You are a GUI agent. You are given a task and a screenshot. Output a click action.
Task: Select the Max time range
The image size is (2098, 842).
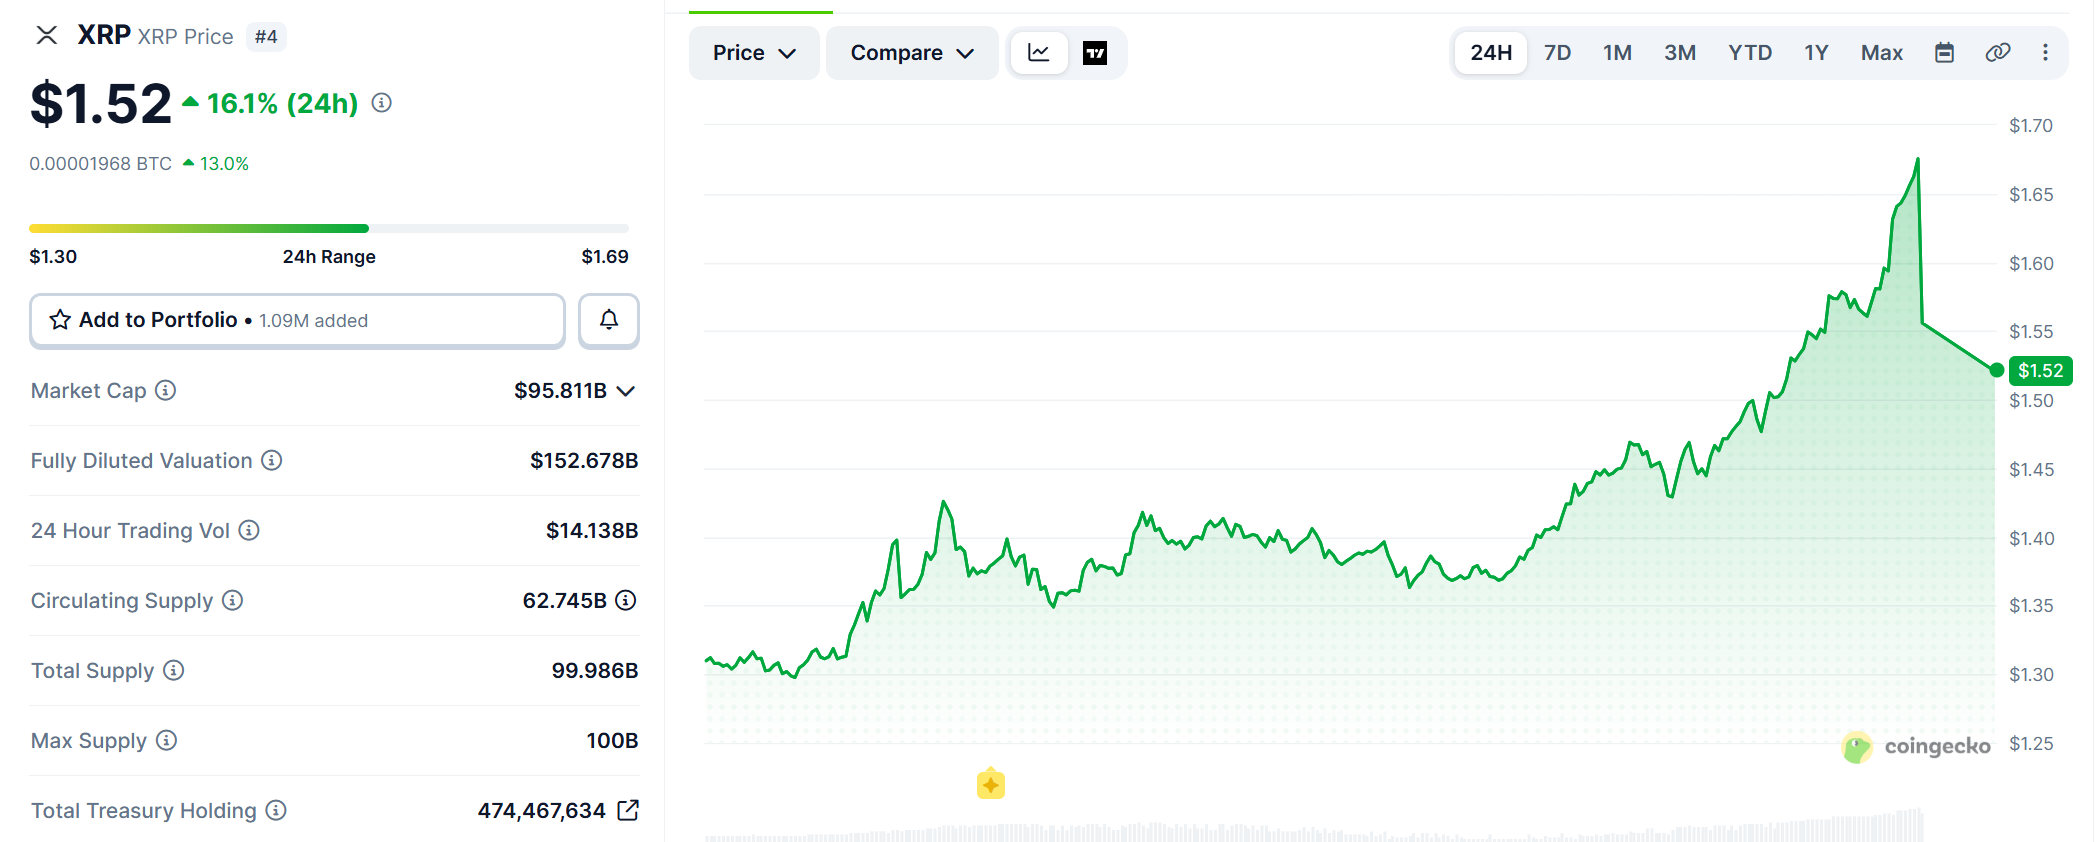click(1882, 53)
